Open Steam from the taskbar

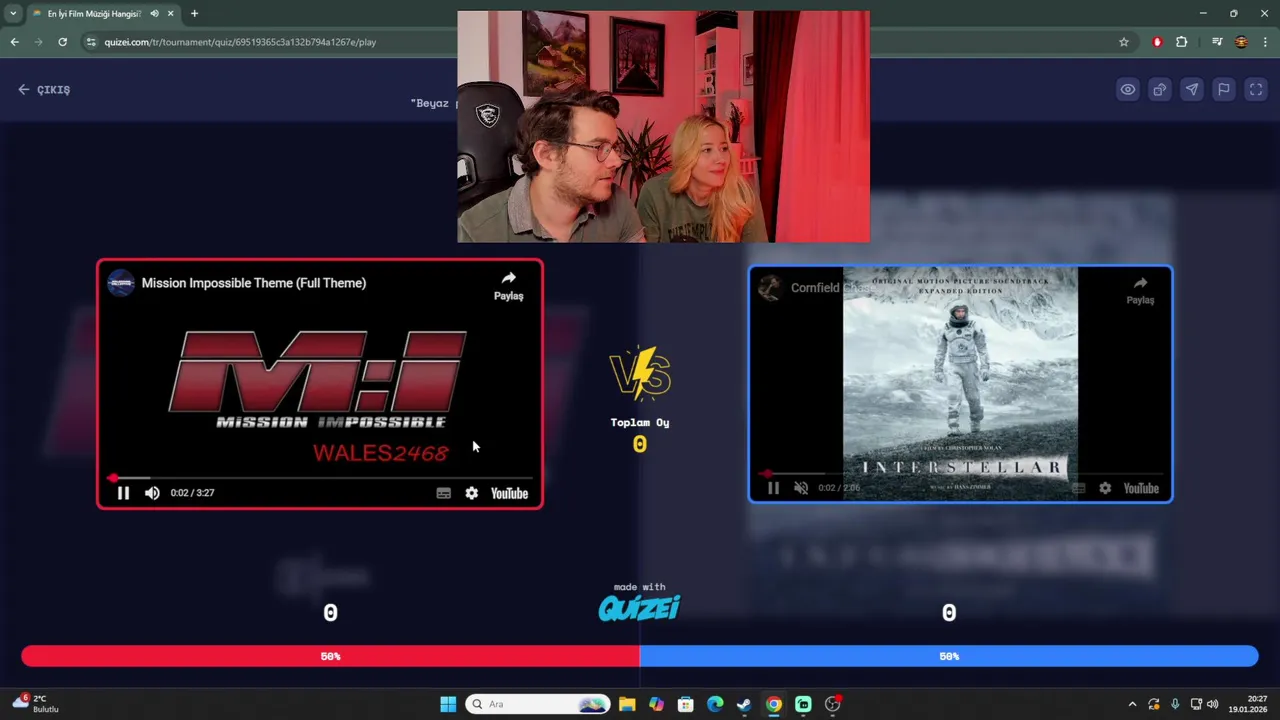pyautogui.click(x=744, y=704)
